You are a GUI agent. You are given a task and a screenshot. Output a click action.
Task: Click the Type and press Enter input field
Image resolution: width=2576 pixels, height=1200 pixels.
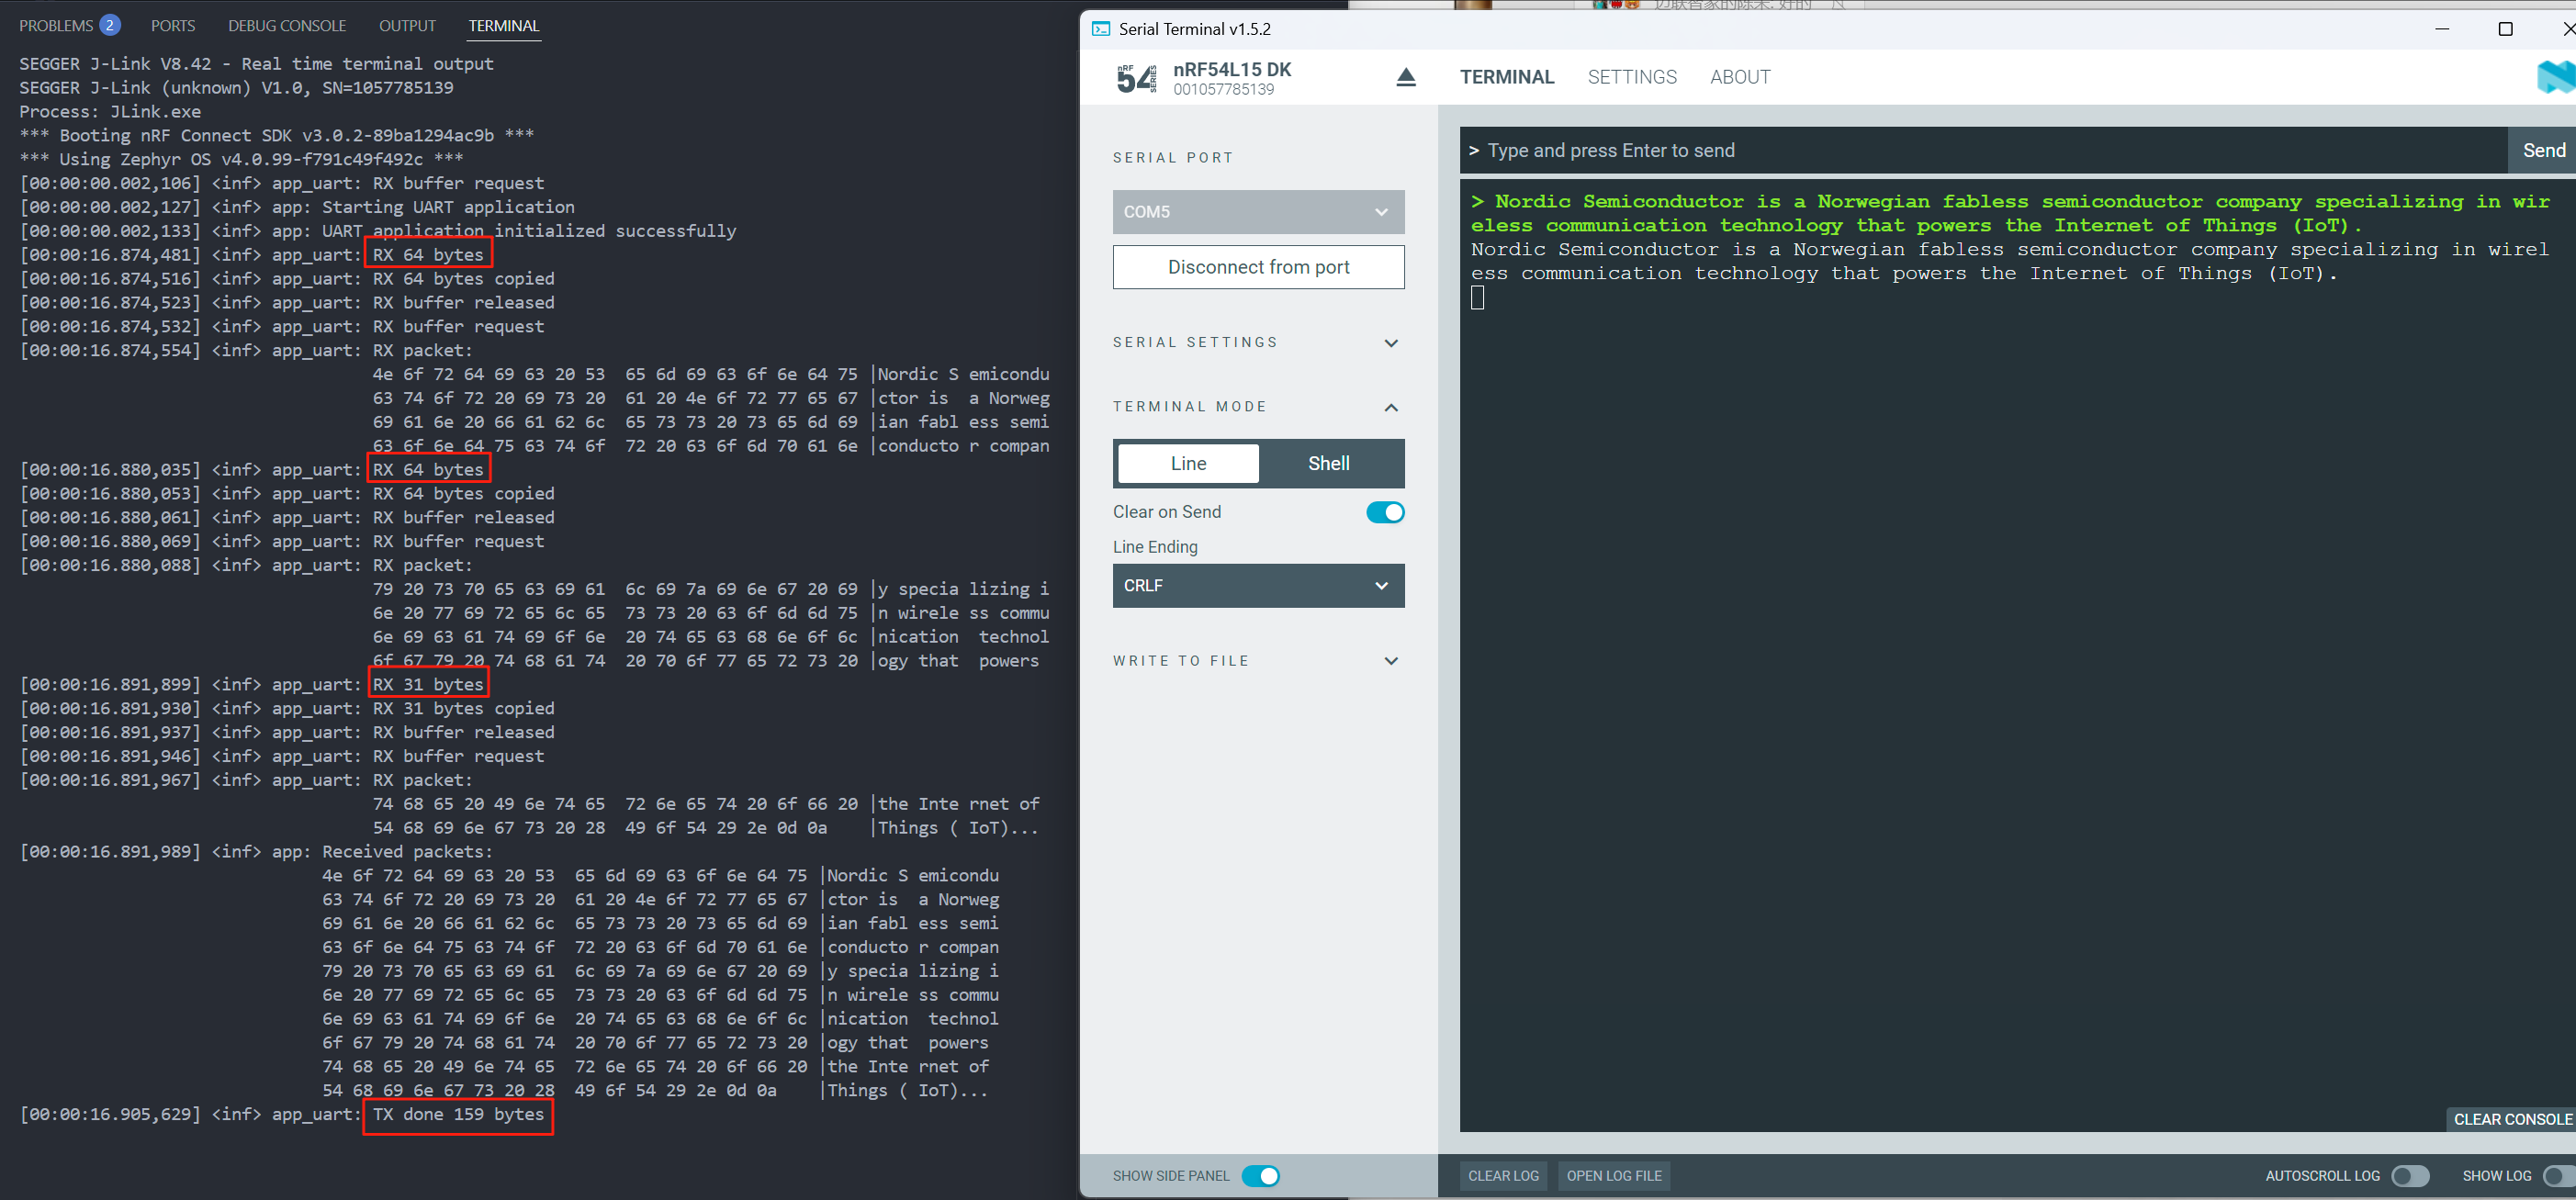point(1982,151)
